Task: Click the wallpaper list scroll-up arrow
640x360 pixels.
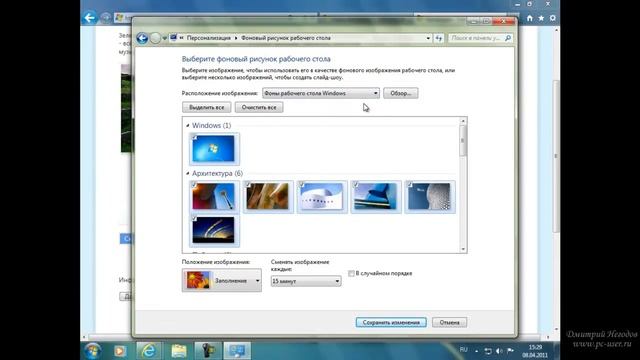Action: tap(463, 121)
